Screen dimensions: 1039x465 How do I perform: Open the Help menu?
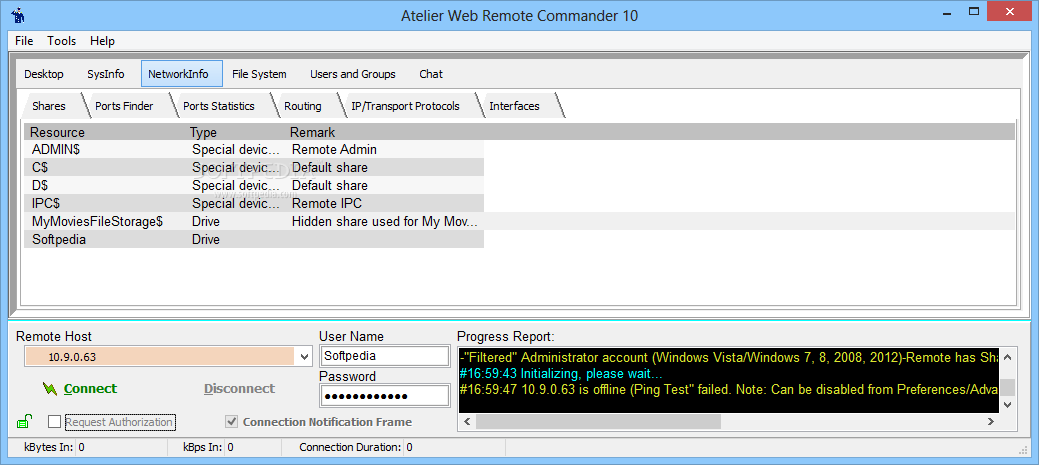[103, 41]
